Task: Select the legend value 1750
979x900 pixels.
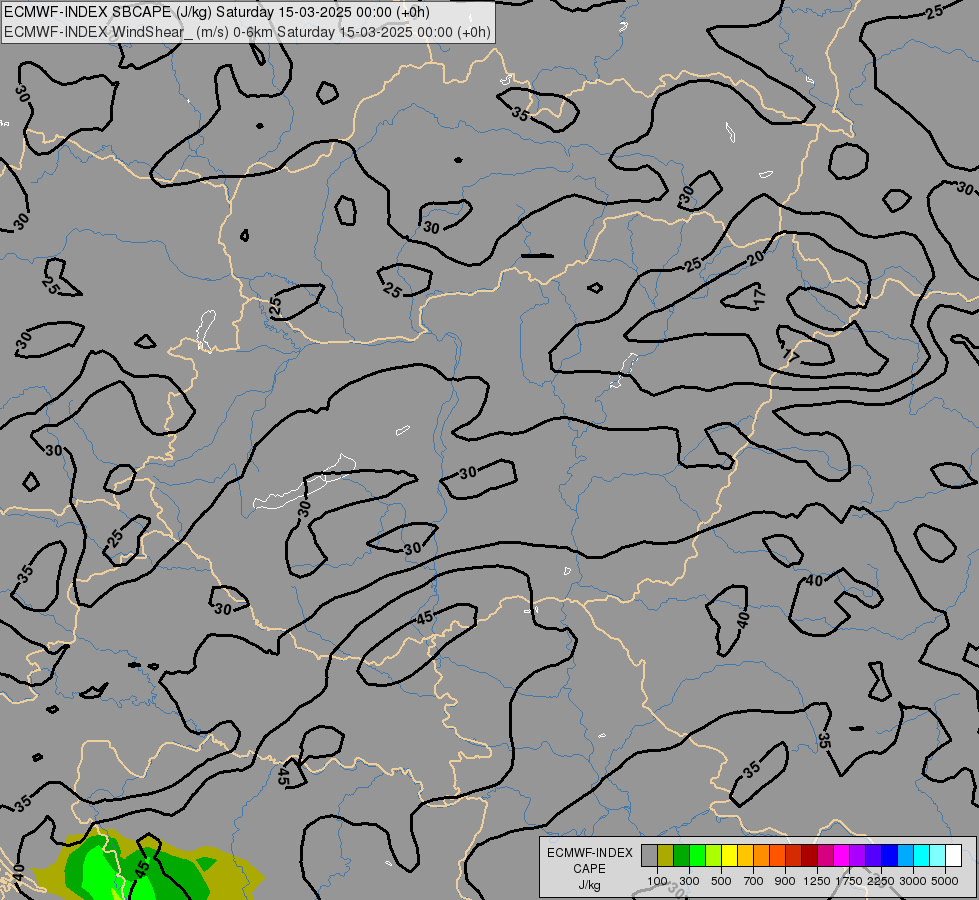Action: (x=849, y=881)
